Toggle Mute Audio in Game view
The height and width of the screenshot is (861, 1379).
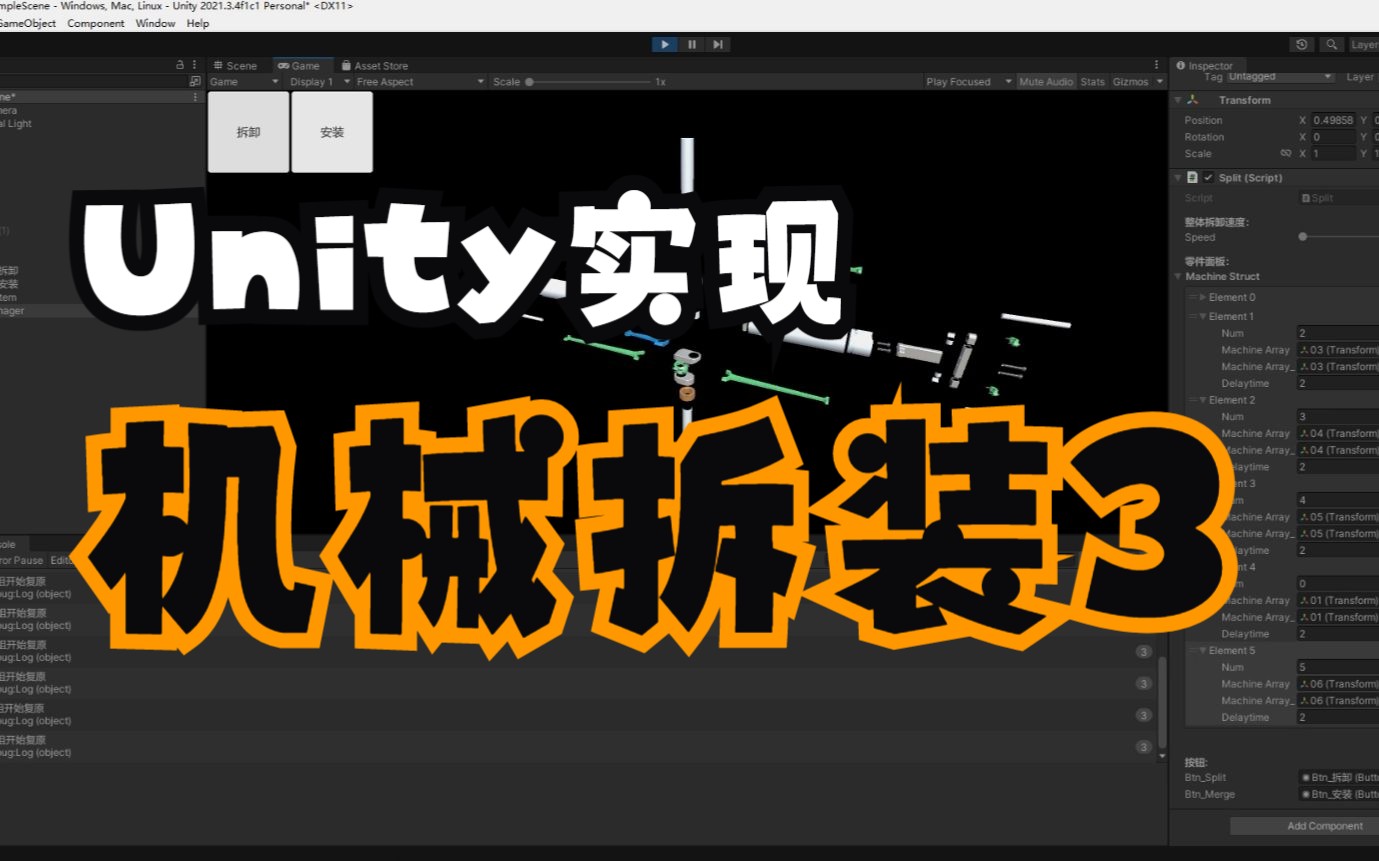1046,82
